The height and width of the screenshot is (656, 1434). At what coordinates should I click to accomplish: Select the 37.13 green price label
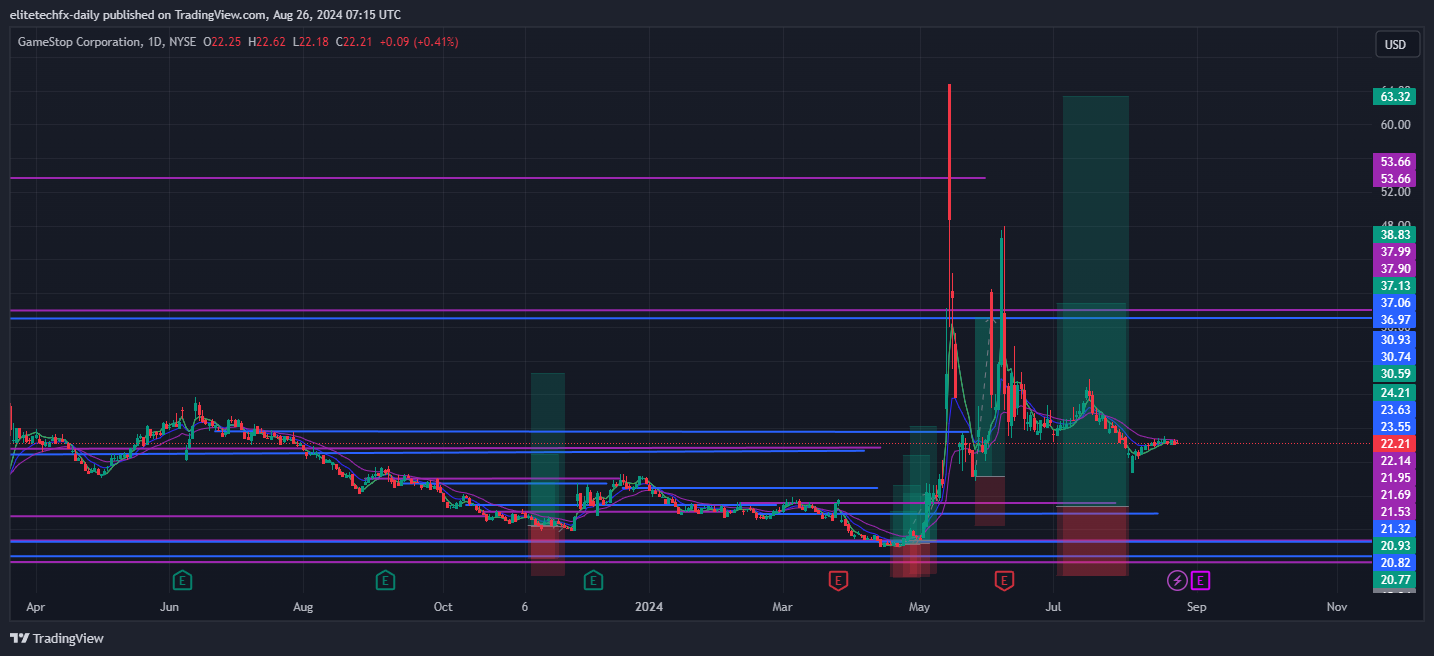1394,286
